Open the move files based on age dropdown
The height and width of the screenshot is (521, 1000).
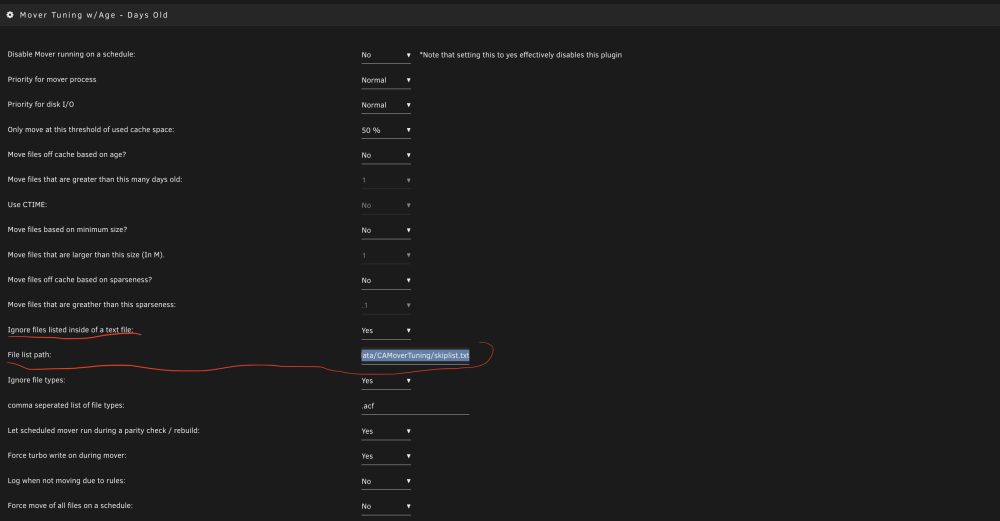pos(386,155)
